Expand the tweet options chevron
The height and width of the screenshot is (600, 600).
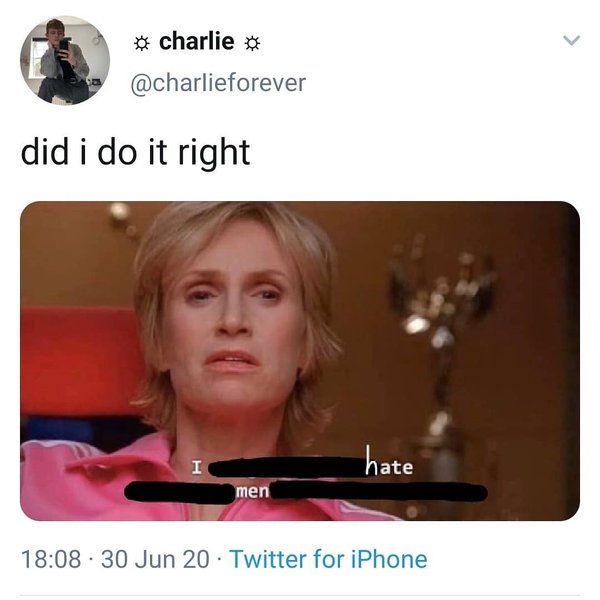(x=572, y=40)
